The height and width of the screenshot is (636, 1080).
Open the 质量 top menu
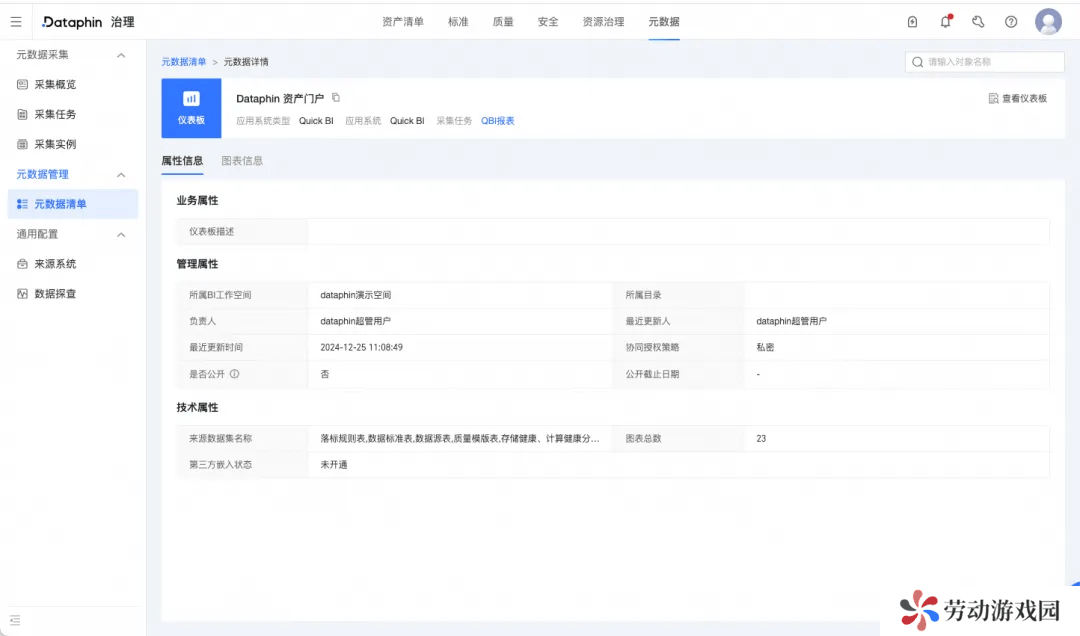(503, 22)
